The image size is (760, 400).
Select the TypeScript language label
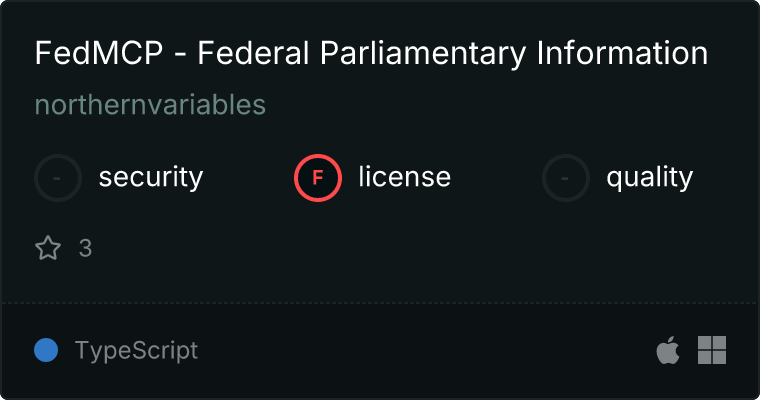(136, 350)
